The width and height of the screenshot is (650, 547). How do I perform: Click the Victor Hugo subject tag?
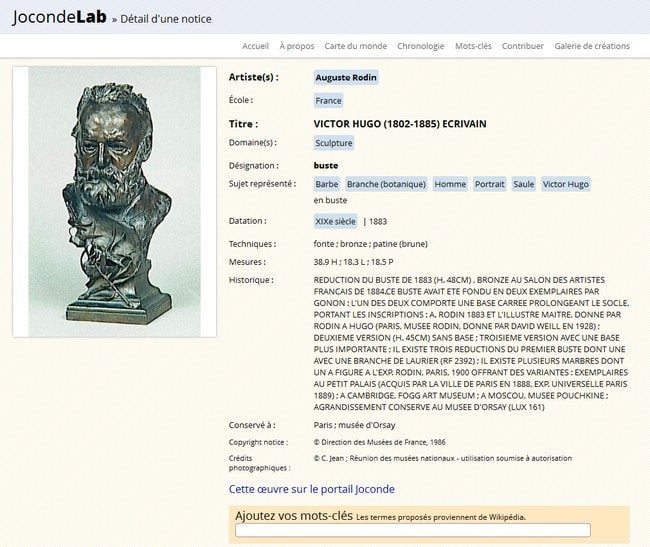(566, 184)
